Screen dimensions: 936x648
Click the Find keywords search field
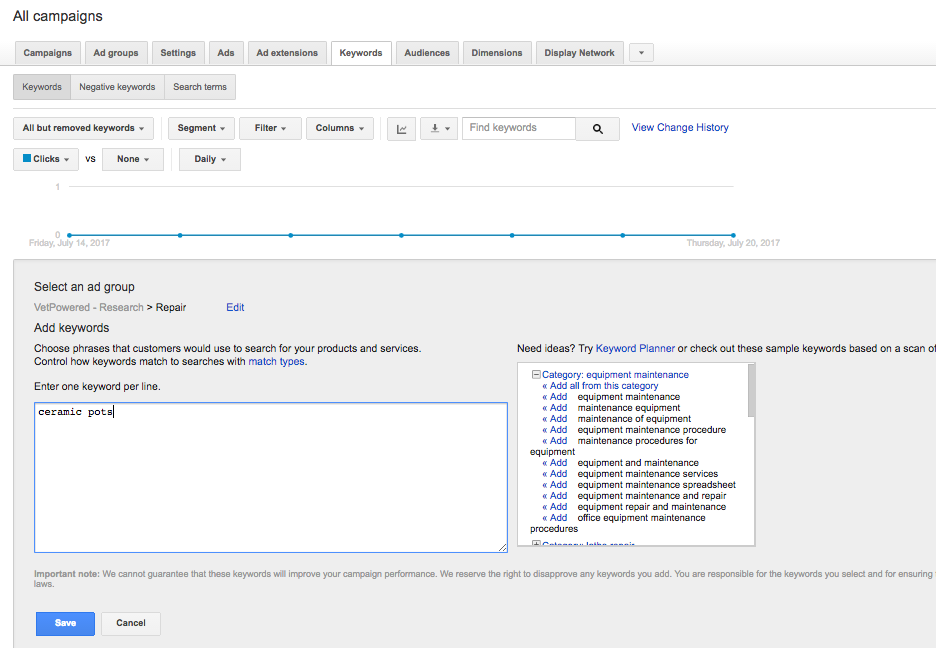click(x=519, y=128)
